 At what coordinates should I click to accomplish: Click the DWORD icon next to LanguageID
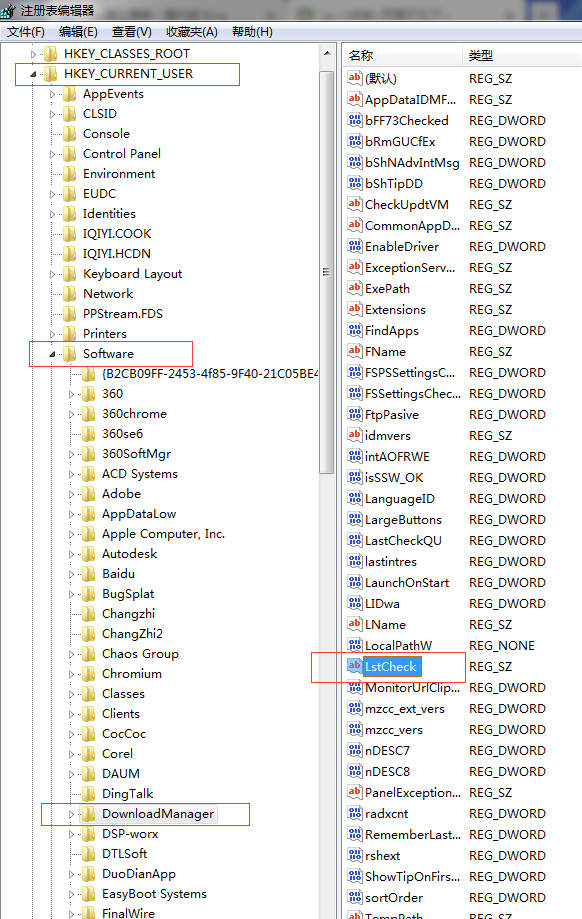(x=354, y=498)
